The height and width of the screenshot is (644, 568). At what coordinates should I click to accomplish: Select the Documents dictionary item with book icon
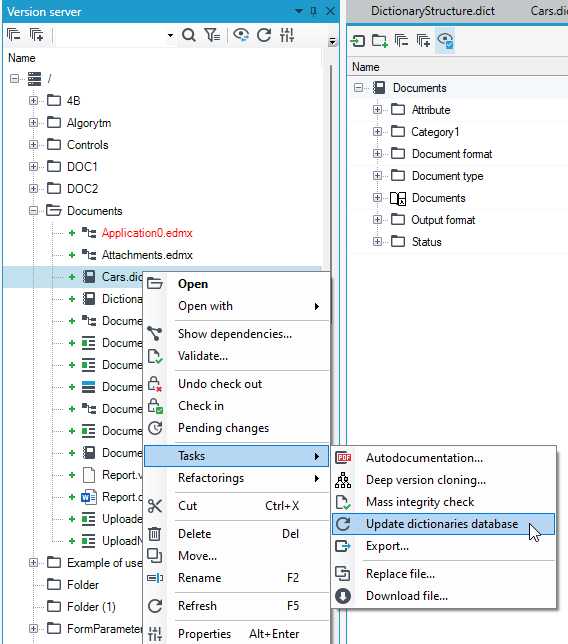(438, 198)
